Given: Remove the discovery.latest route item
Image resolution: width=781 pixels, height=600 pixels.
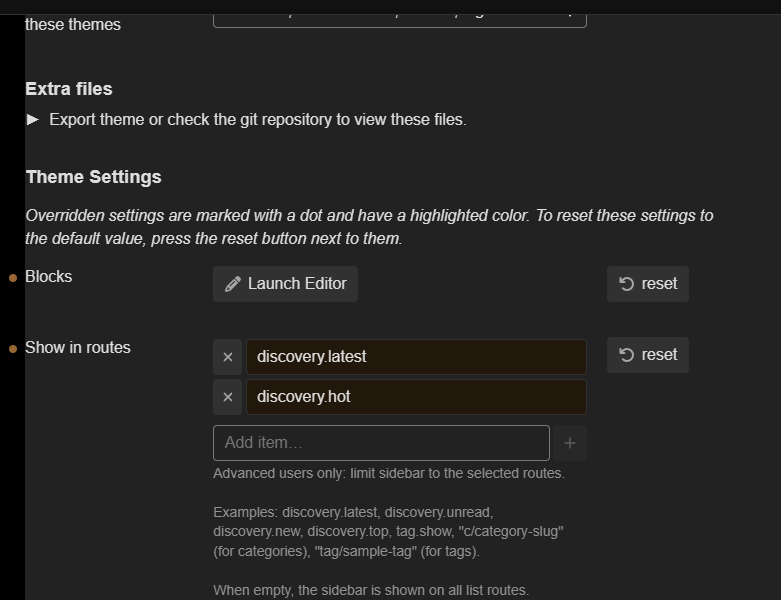Looking at the screenshot, I should (228, 357).
